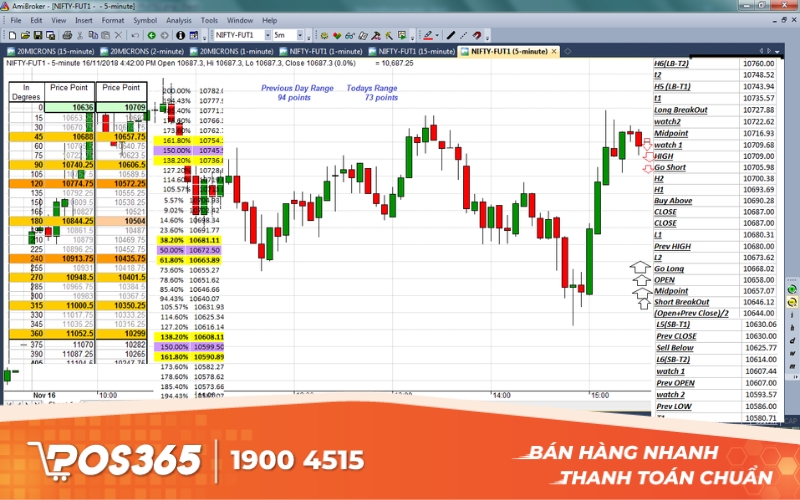Click the formula editor paper icon
Screen dimensions: 800x500
pos(363,35)
